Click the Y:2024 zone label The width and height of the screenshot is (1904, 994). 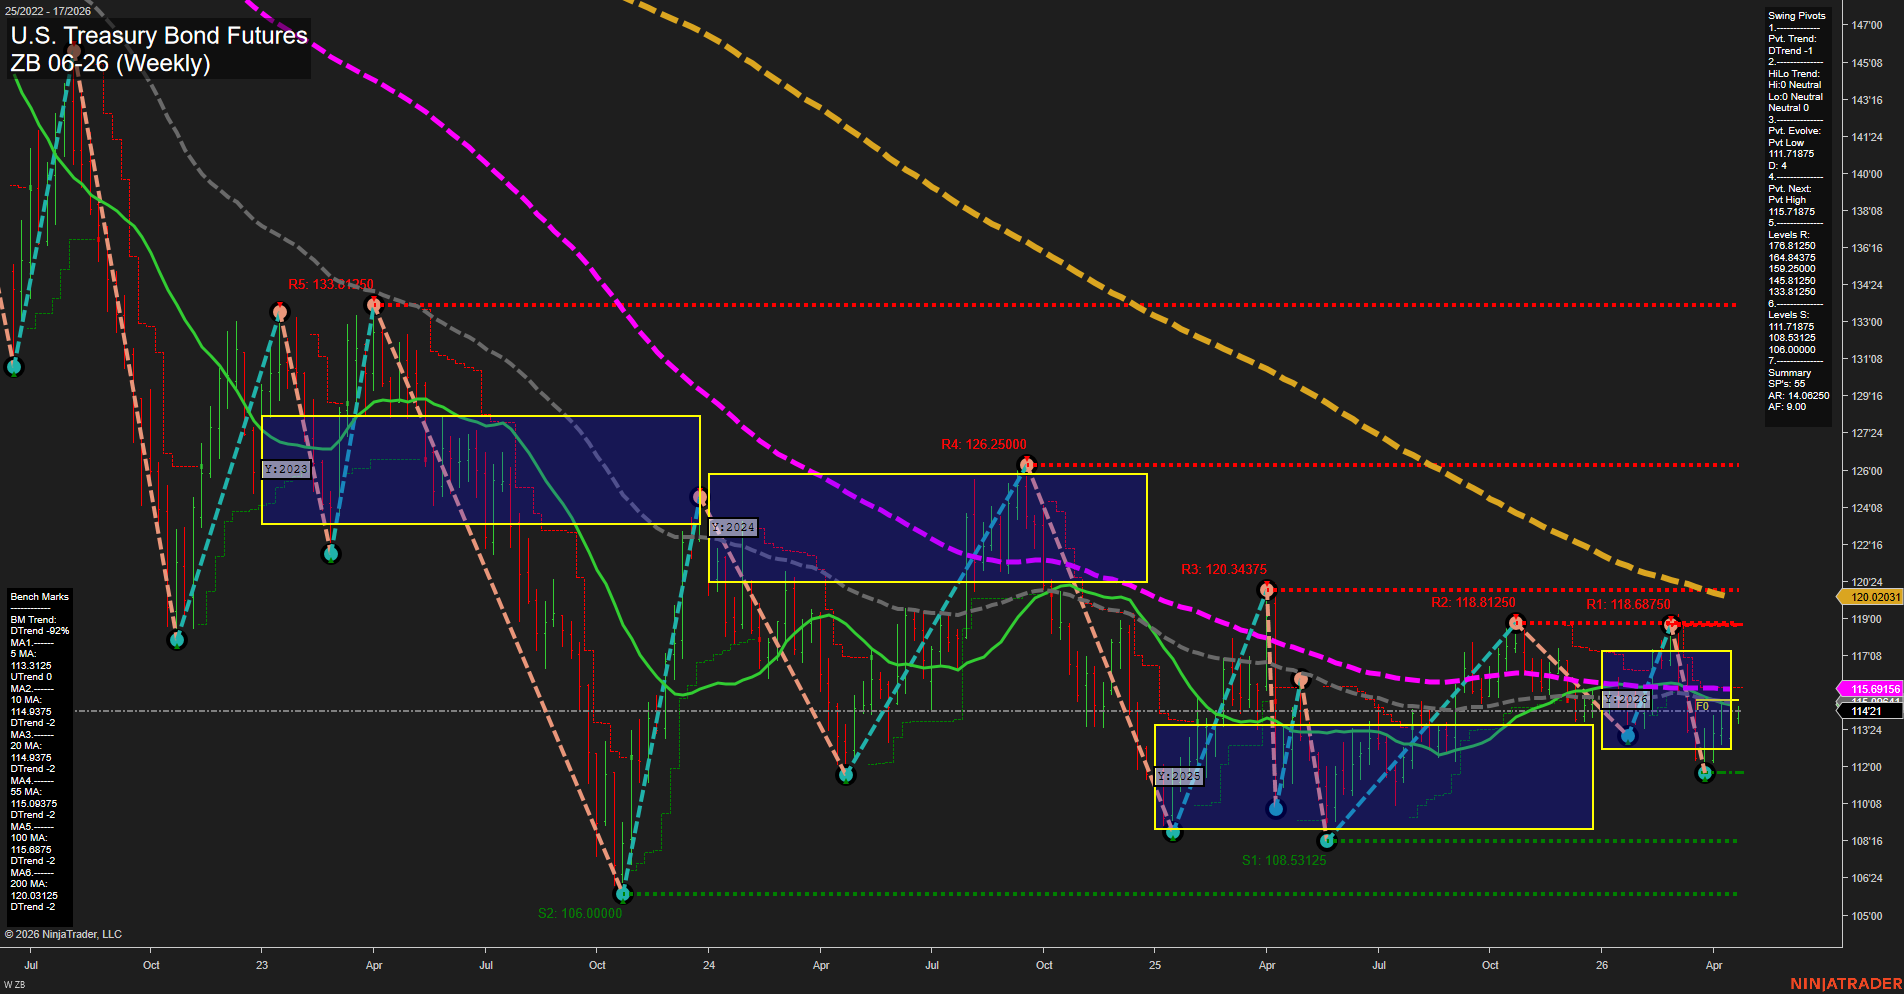(x=731, y=525)
